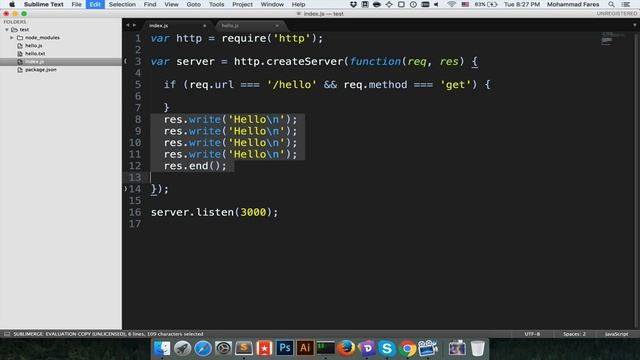Open Google Chrome from the dock
The image size is (640, 360).
pyautogui.click(x=407, y=348)
